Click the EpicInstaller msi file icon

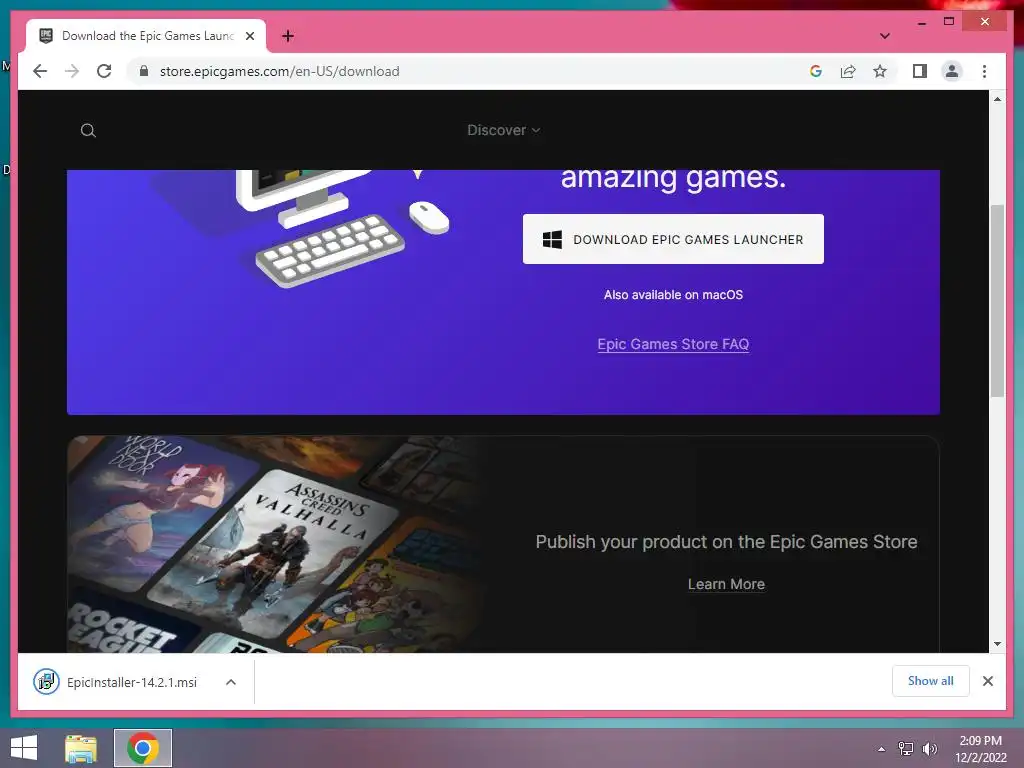point(46,682)
